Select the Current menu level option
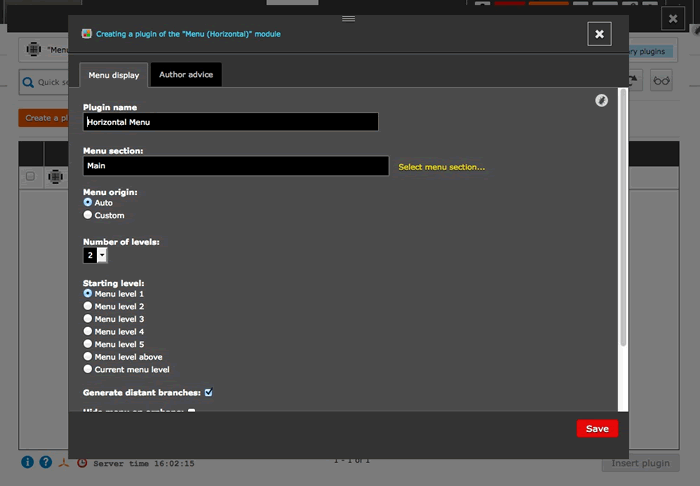Screen dimensions: 700x486 pos(88,369)
